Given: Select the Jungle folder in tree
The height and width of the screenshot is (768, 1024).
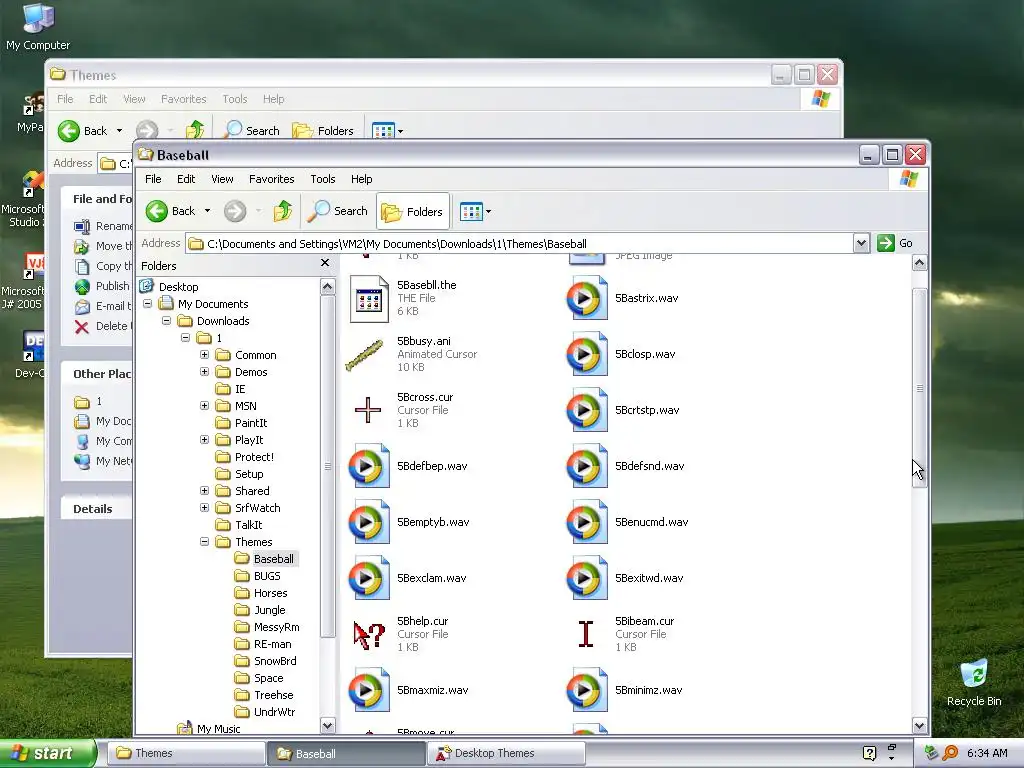Looking at the screenshot, I should [261, 610].
